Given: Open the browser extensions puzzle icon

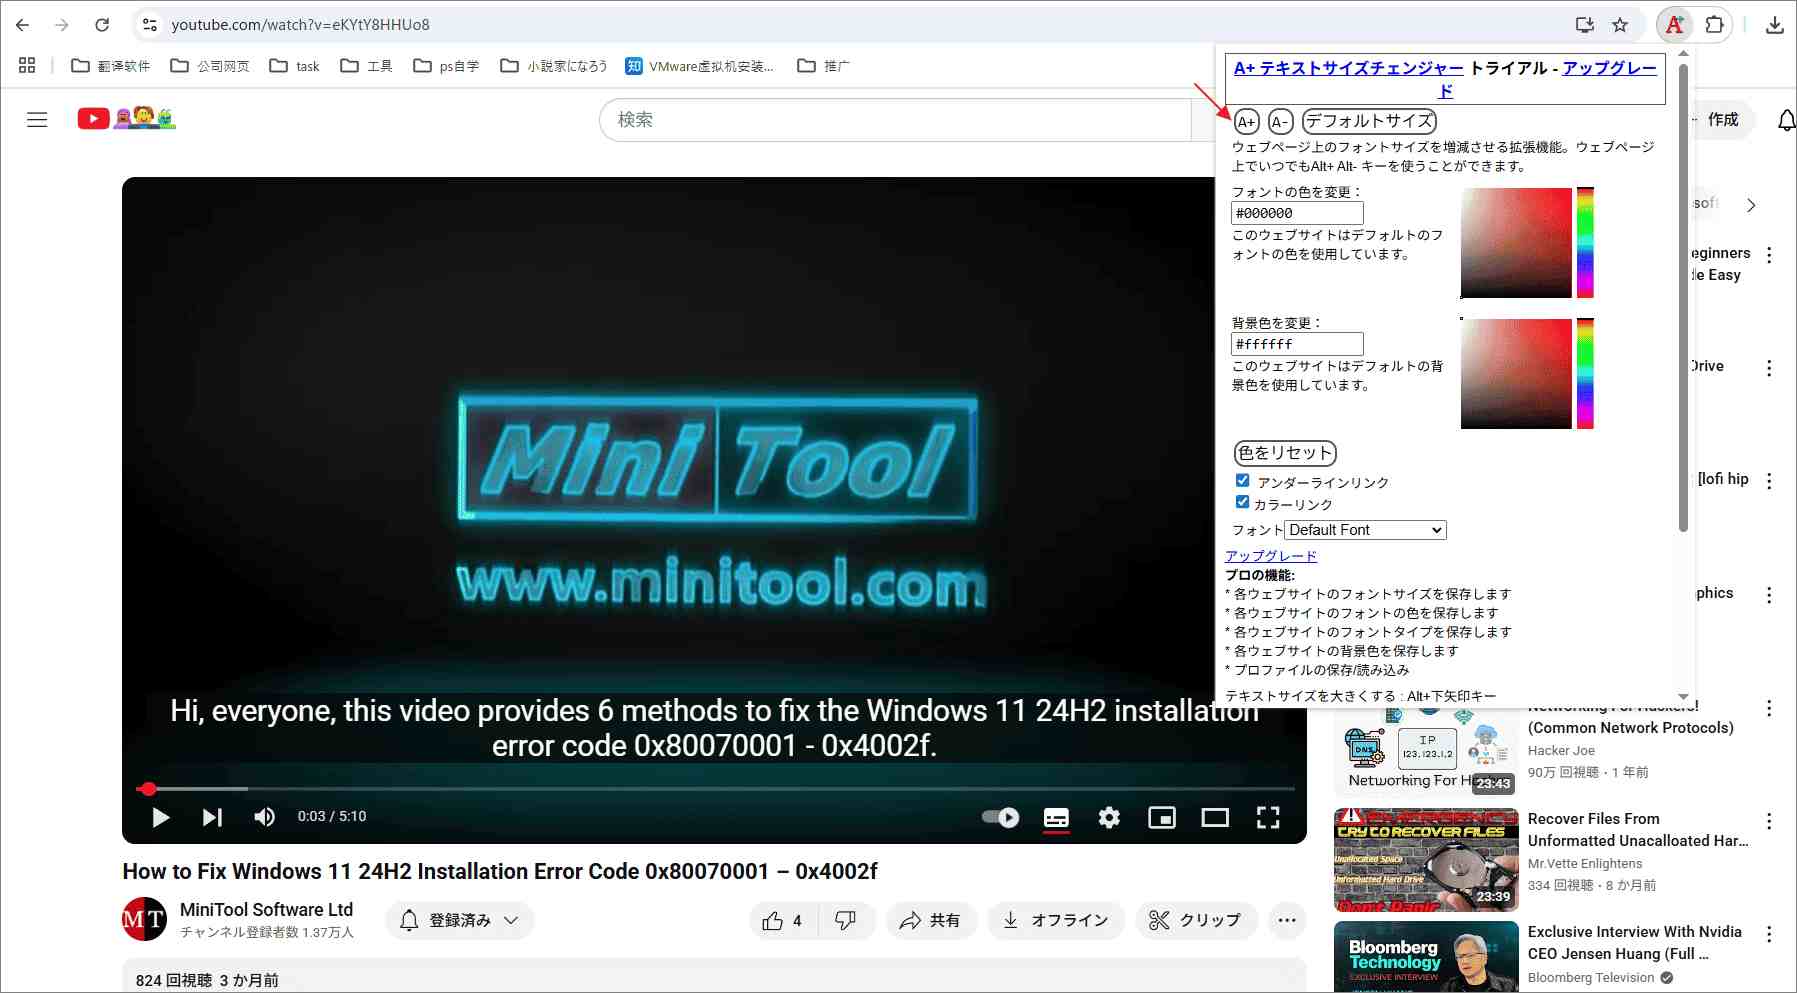Looking at the screenshot, I should click(x=1714, y=25).
